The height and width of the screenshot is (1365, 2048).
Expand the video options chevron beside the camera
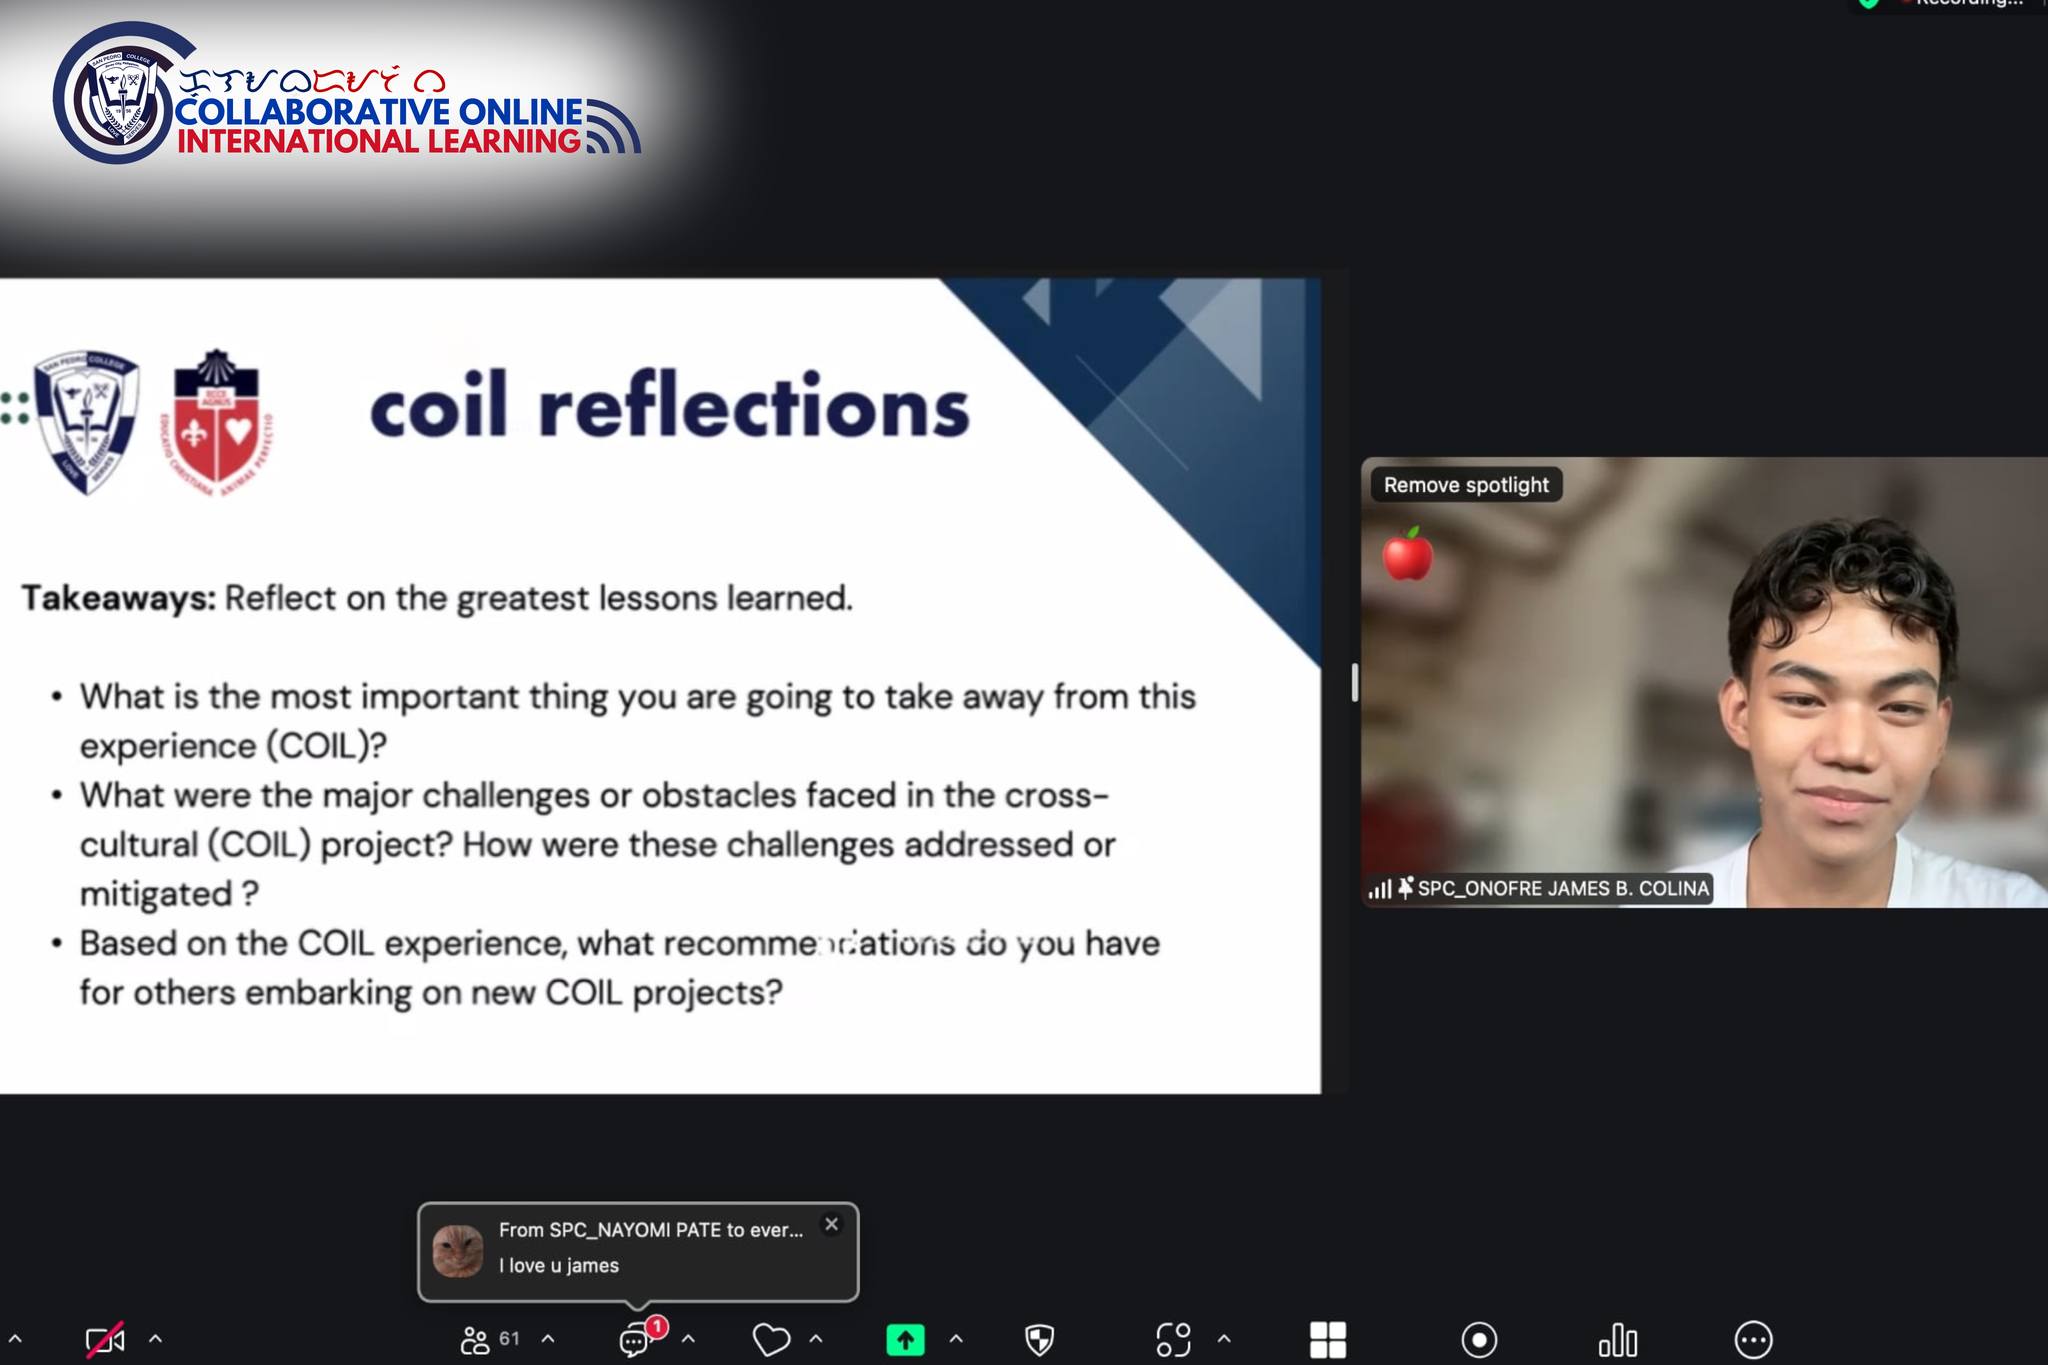156,1339
